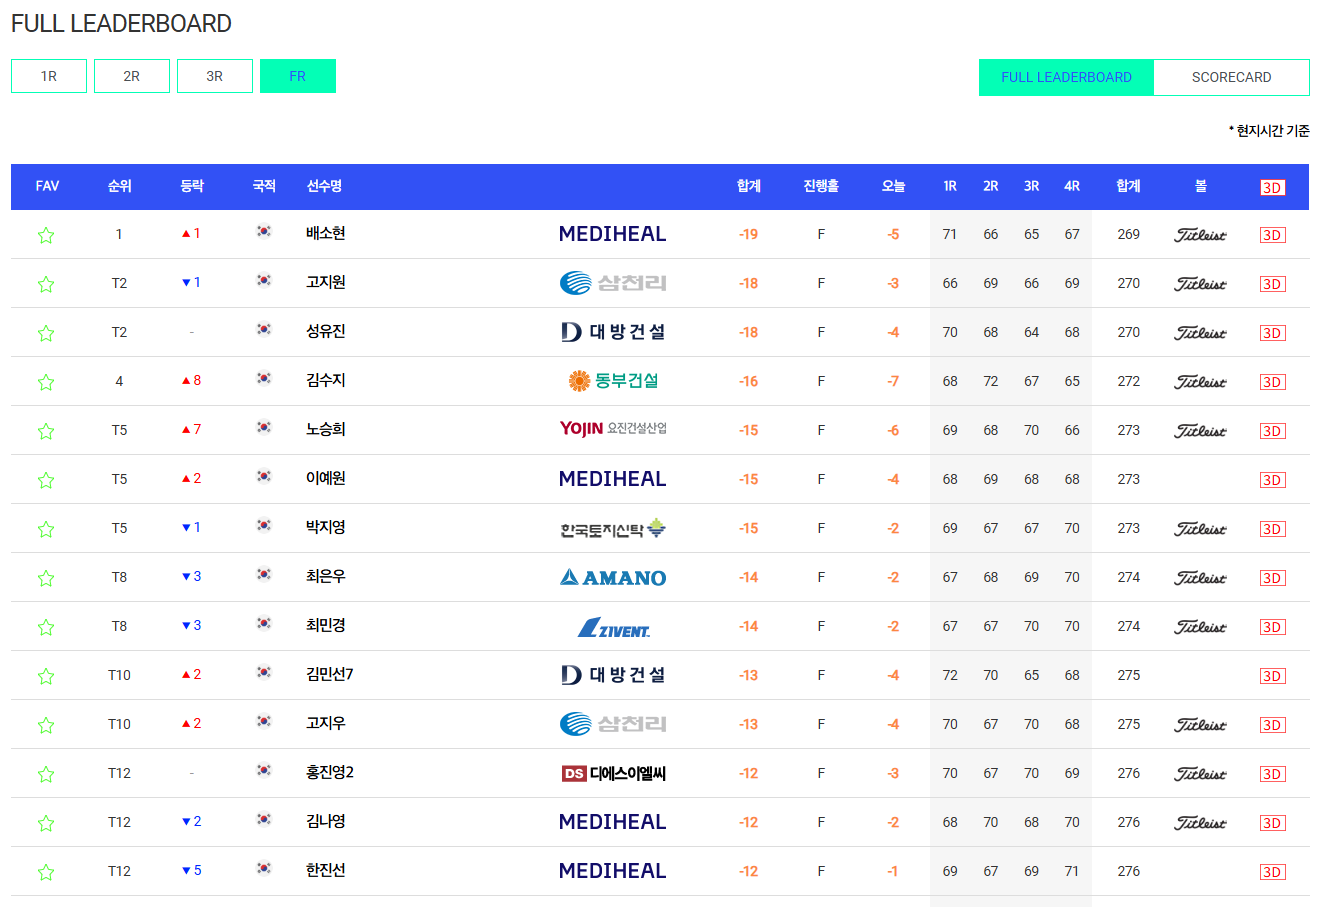Select the FR final round tab
This screenshot has height=907, width=1321.
point(298,76)
